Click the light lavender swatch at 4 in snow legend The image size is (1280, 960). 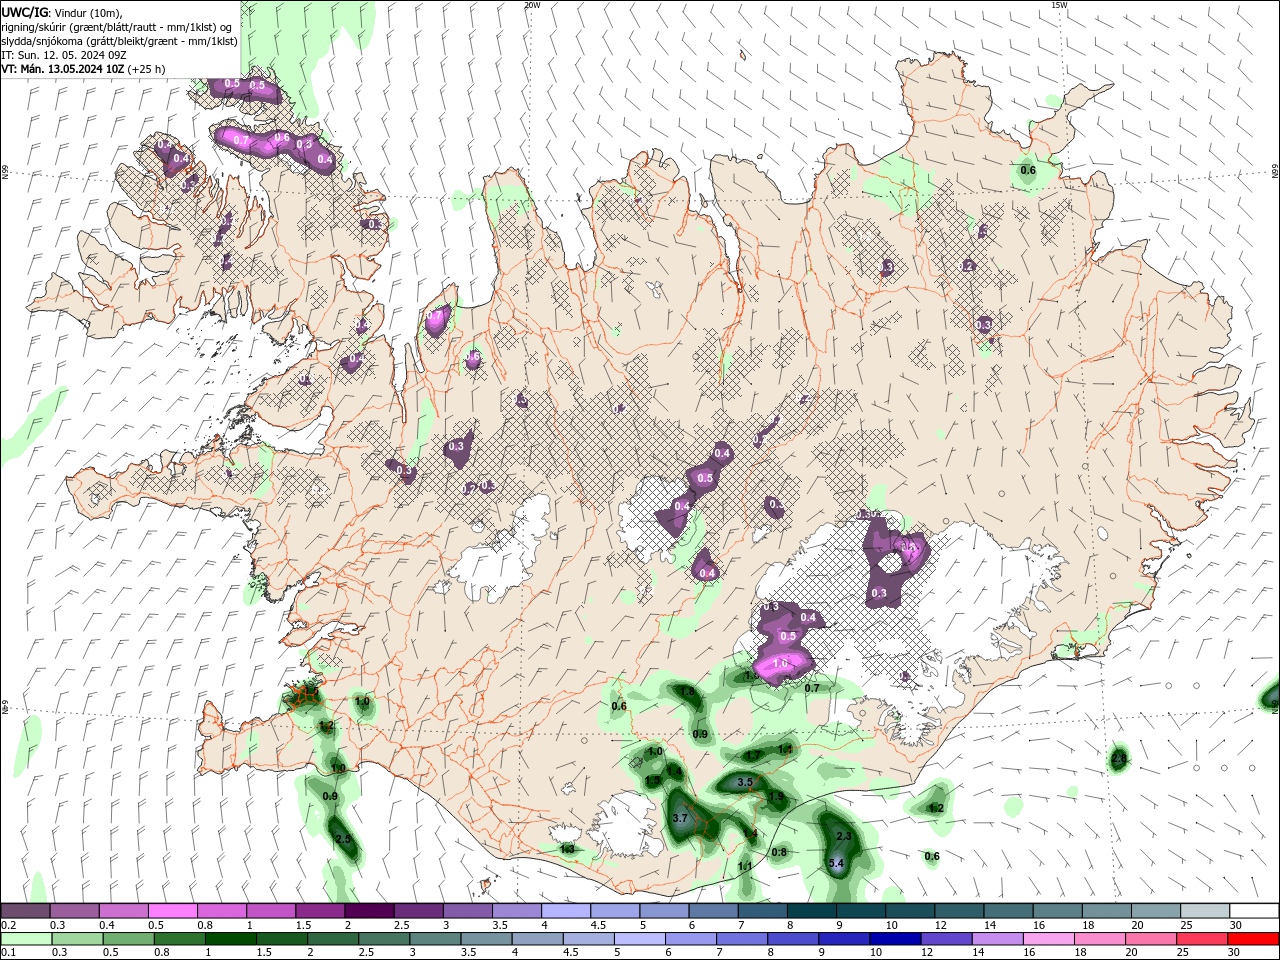(x=565, y=911)
